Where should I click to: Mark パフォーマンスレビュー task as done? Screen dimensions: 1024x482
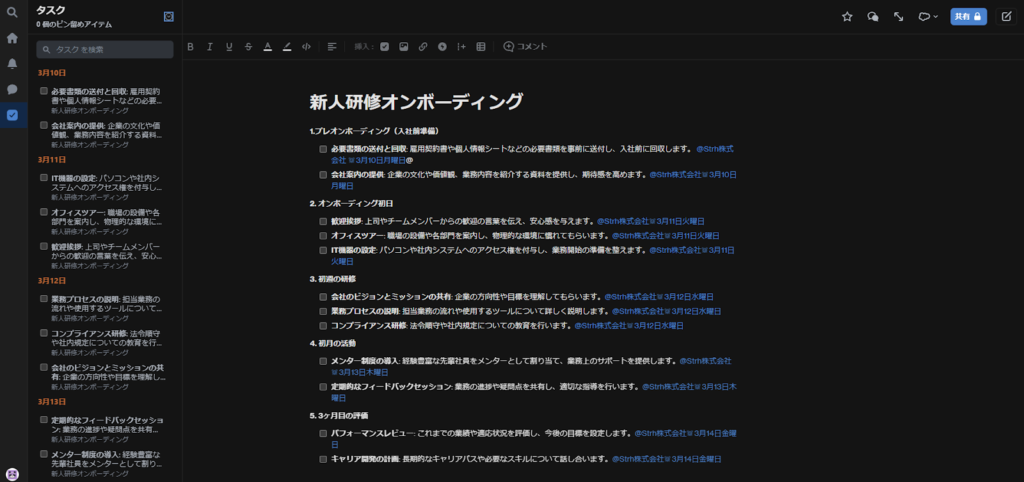(323, 434)
